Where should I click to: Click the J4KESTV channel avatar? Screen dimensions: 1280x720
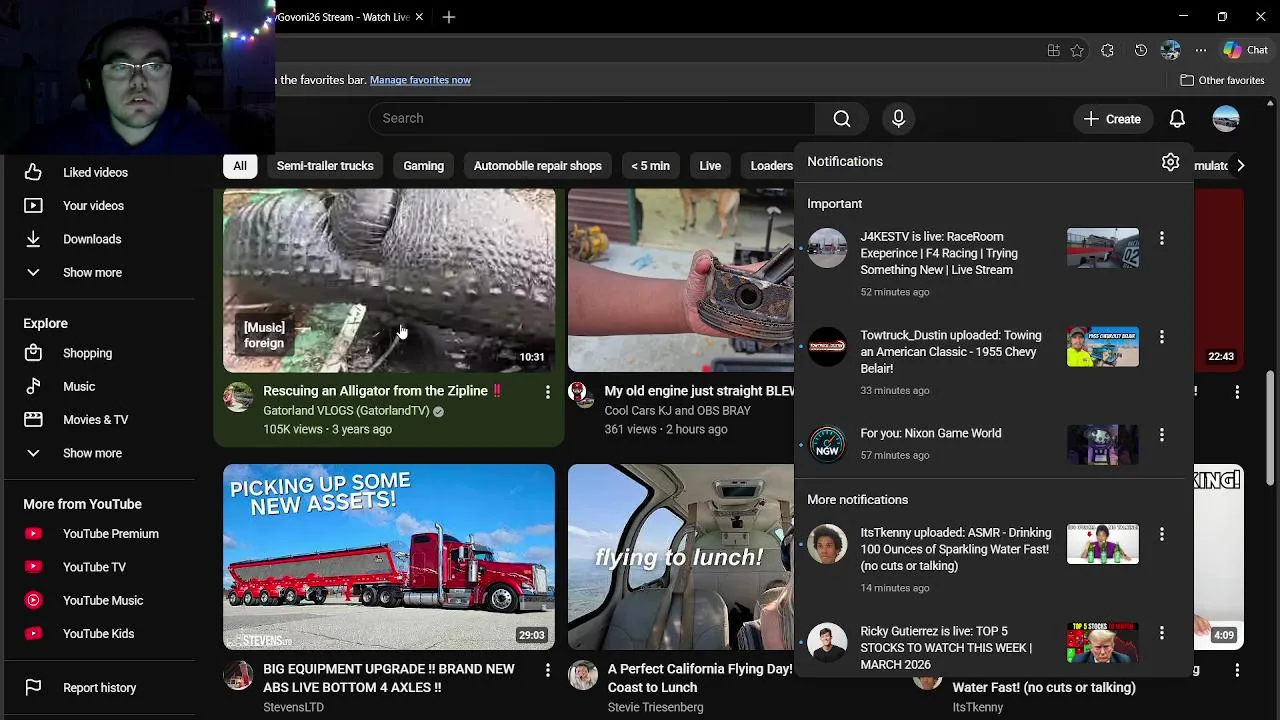(x=827, y=248)
